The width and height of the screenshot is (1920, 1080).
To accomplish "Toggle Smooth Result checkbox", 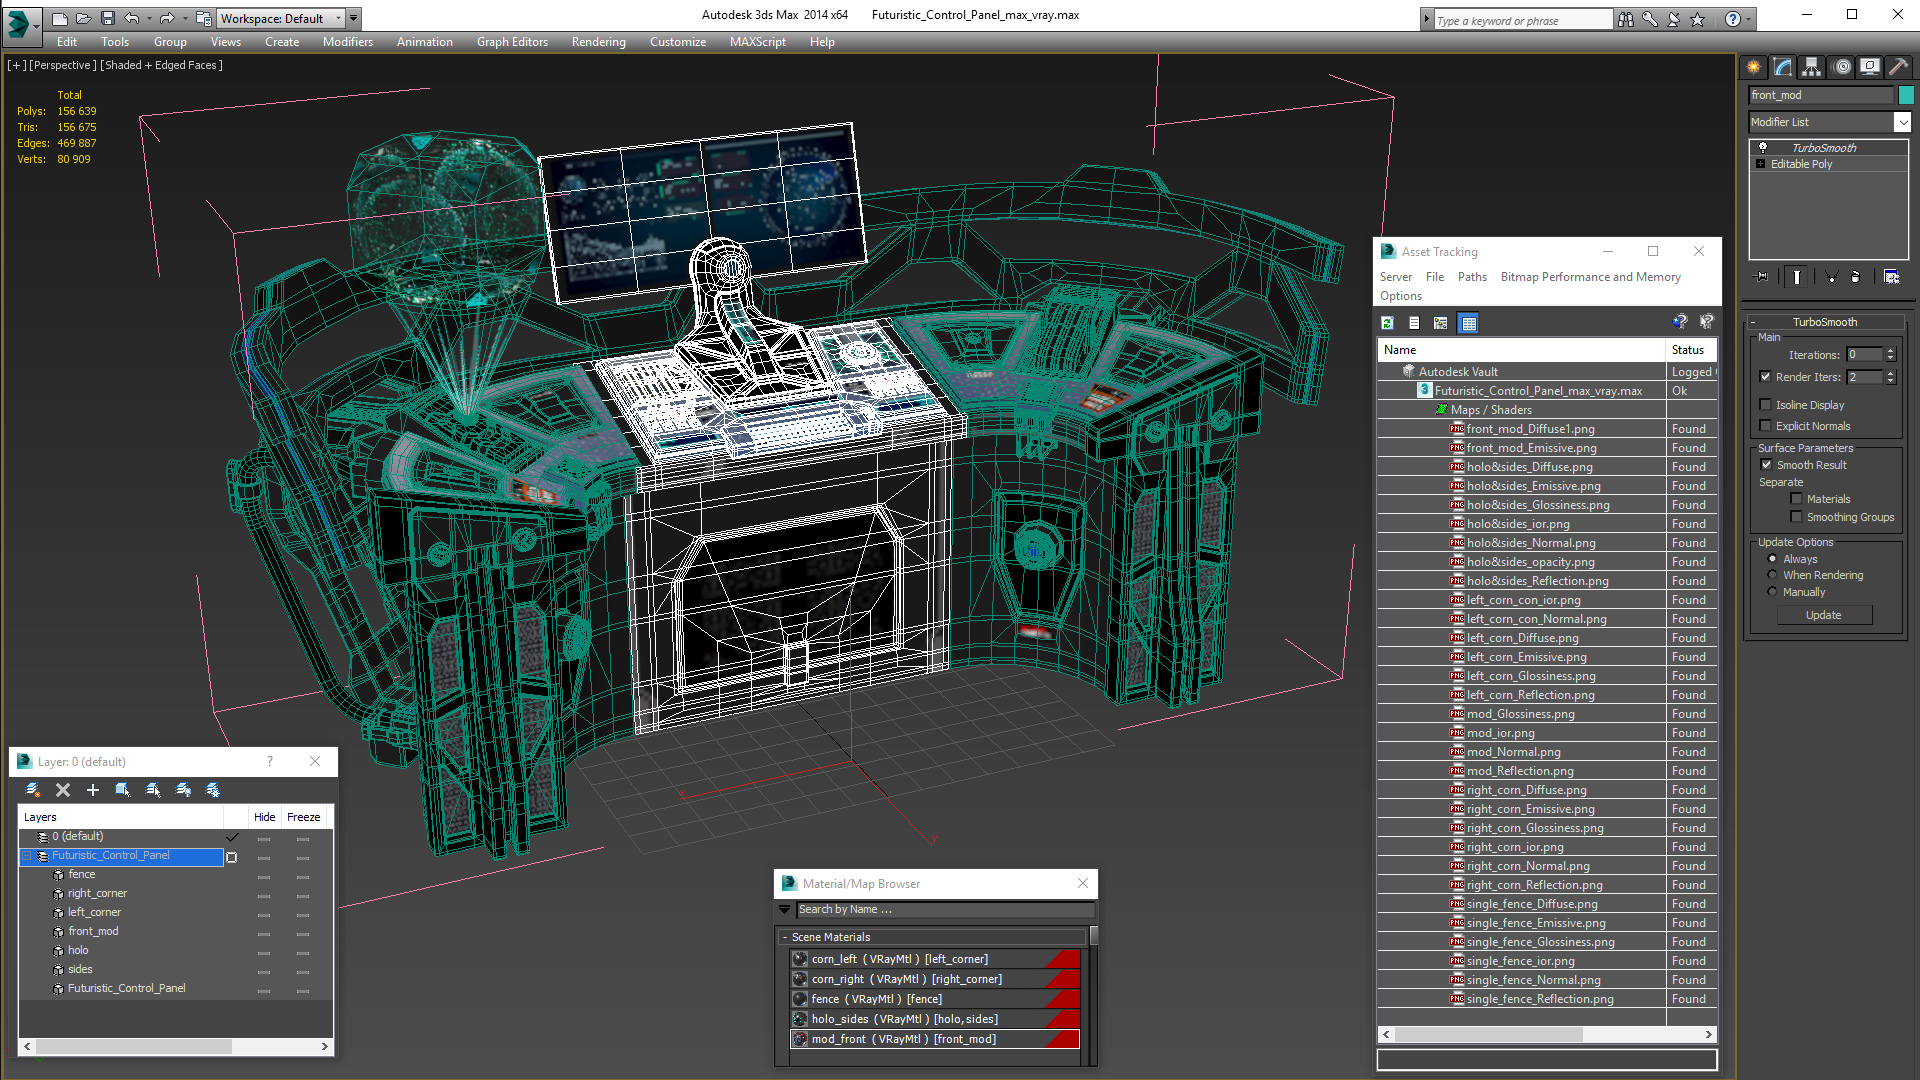I will [x=1766, y=465].
